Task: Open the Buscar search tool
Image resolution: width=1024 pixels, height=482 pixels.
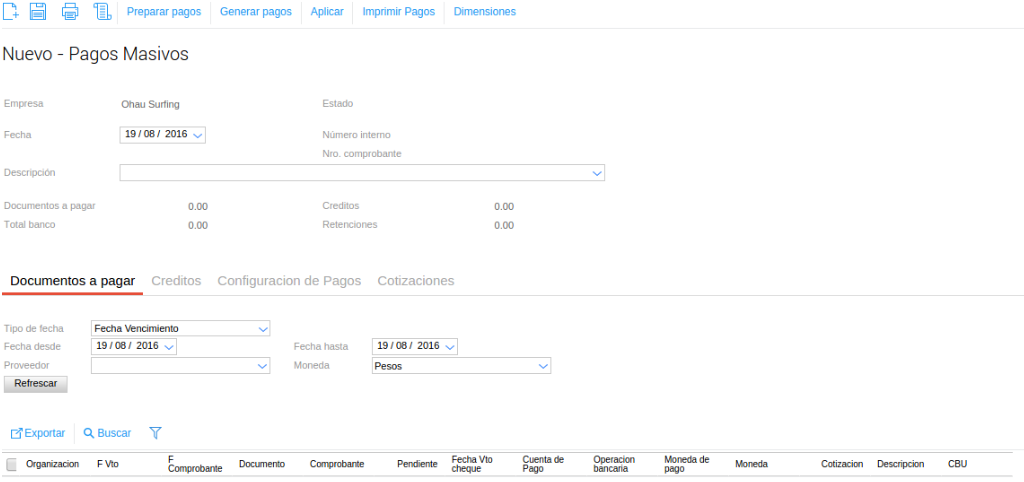Action: click(x=107, y=433)
